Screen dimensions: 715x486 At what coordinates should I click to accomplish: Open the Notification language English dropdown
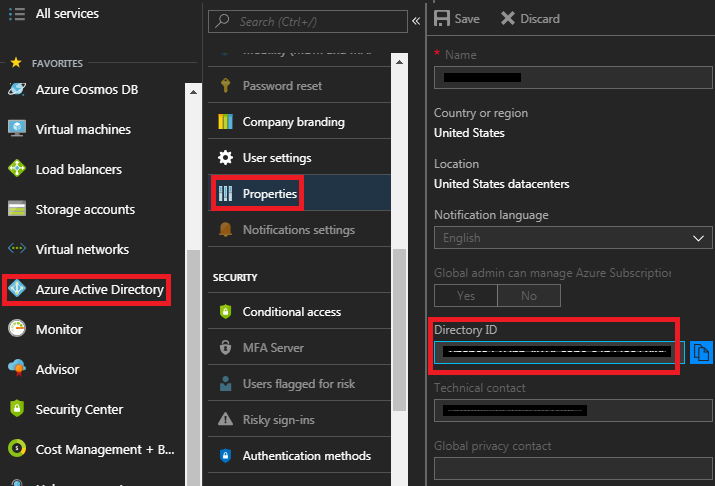[573, 238]
